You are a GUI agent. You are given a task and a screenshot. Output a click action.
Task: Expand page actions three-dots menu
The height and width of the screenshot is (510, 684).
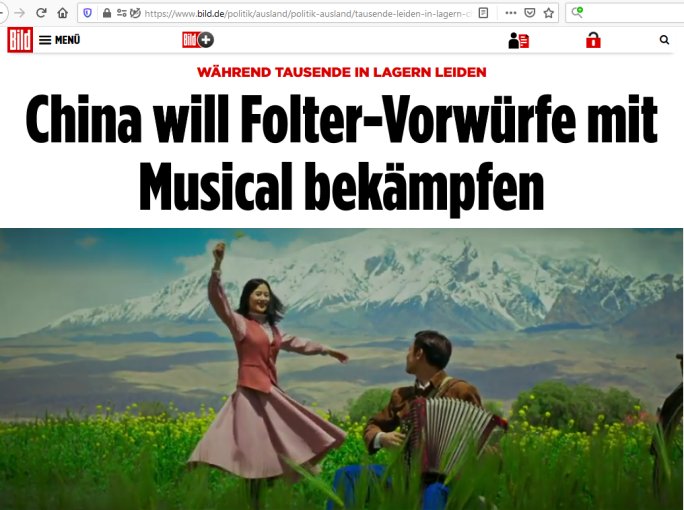511,13
